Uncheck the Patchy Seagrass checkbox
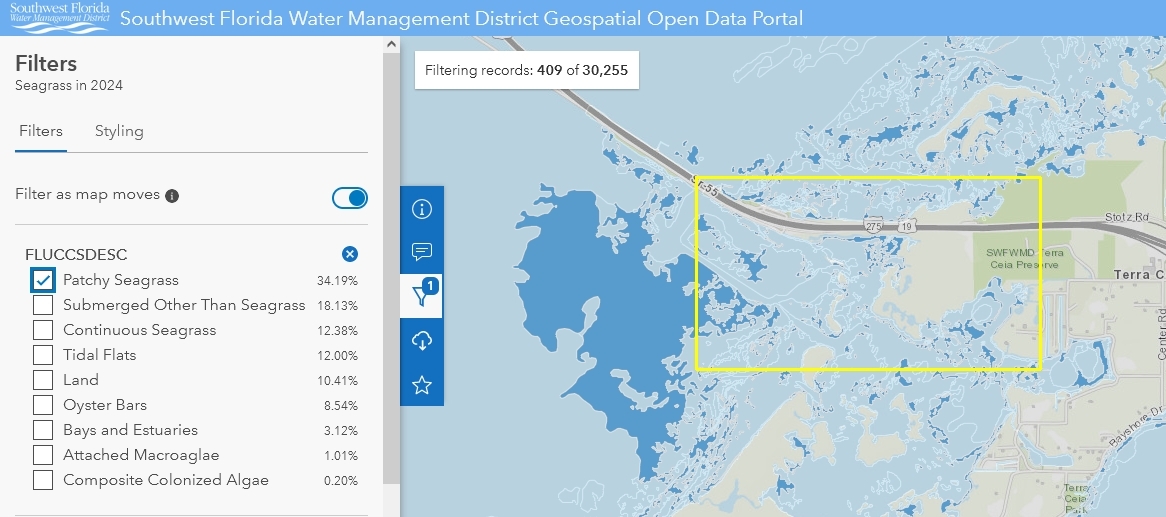The width and height of the screenshot is (1166, 517). click(43, 280)
